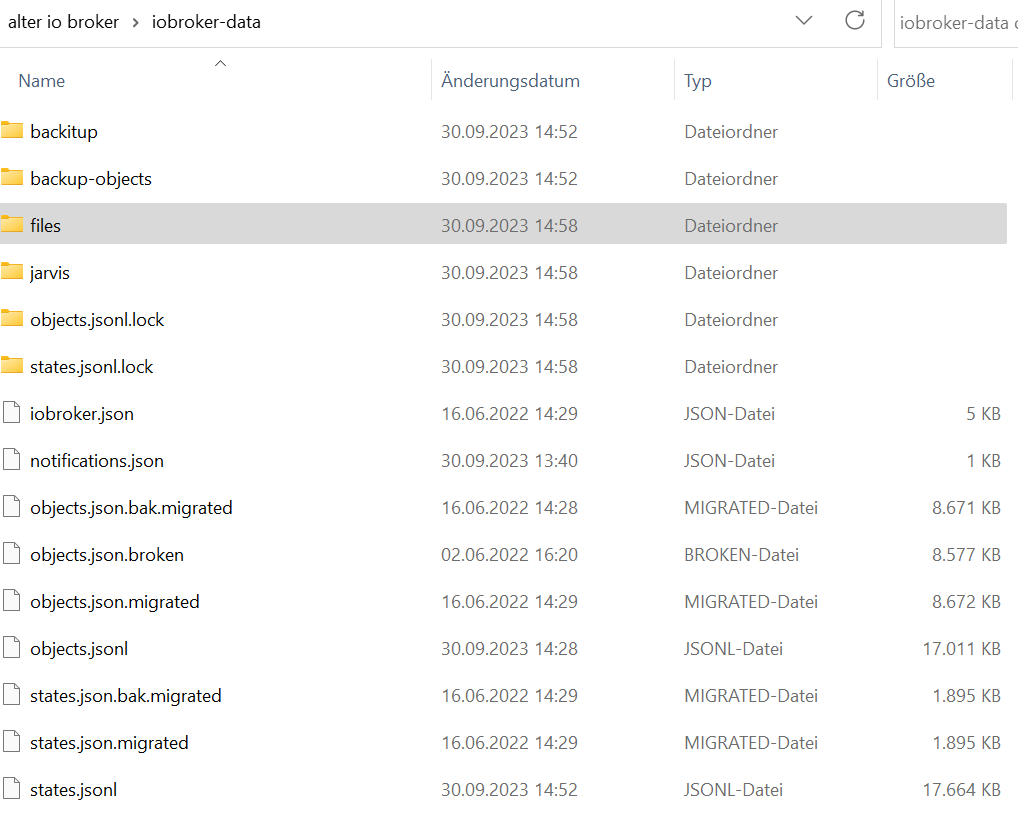
Task: Click states.json.migrated file icon
Action: (12, 742)
